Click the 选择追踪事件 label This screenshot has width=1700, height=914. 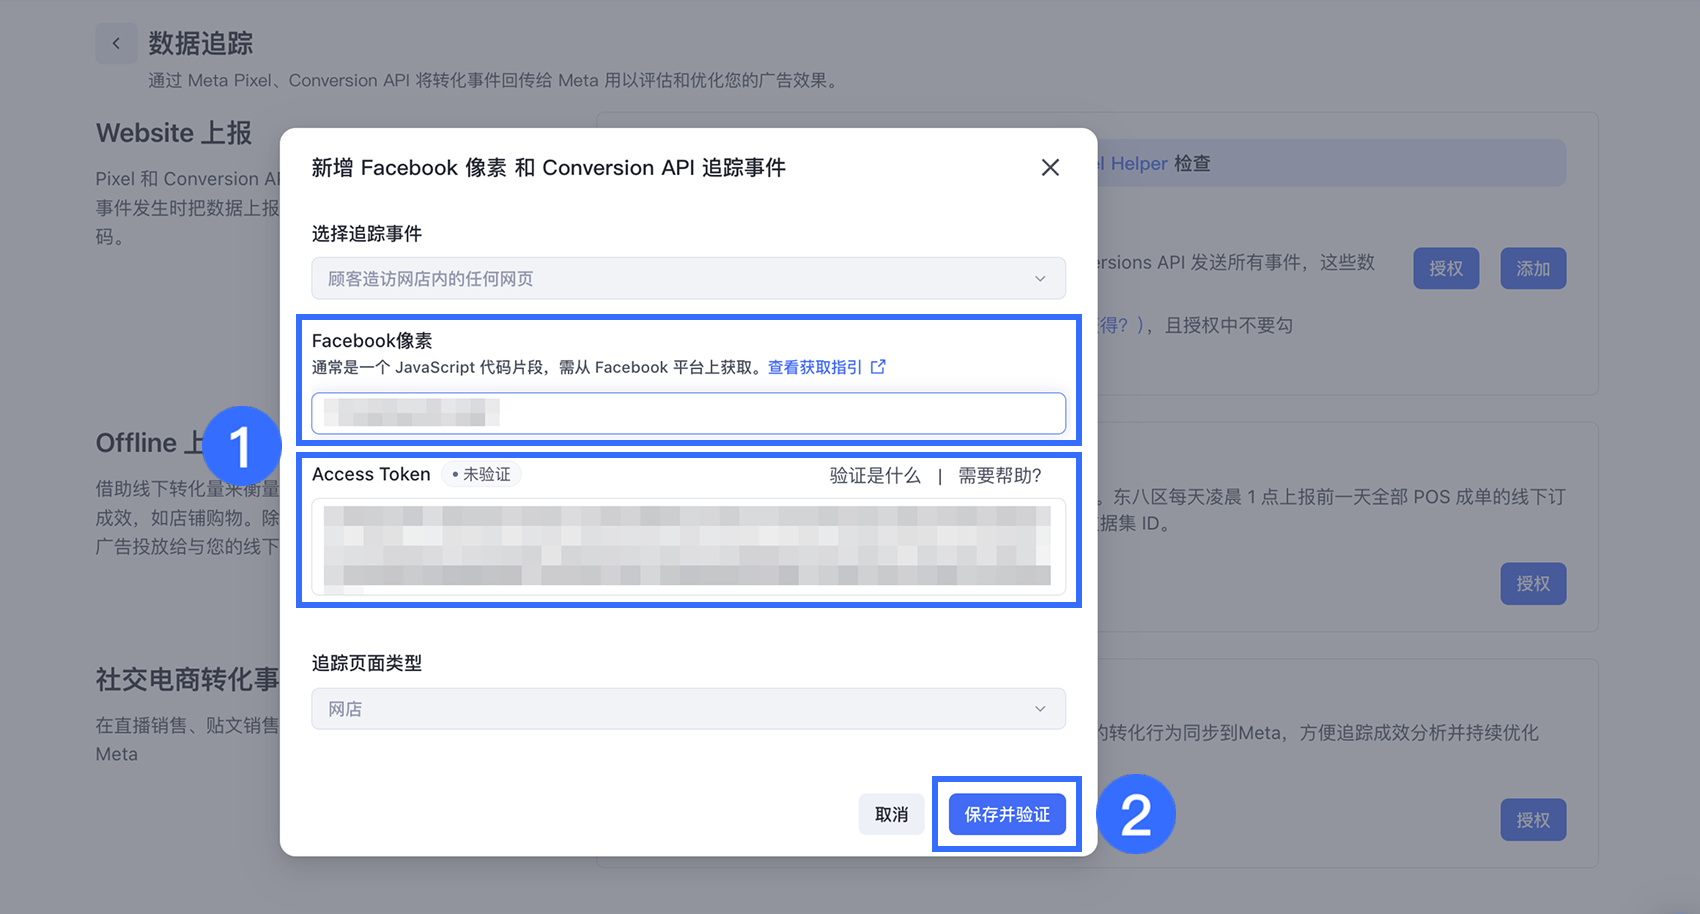367,233
